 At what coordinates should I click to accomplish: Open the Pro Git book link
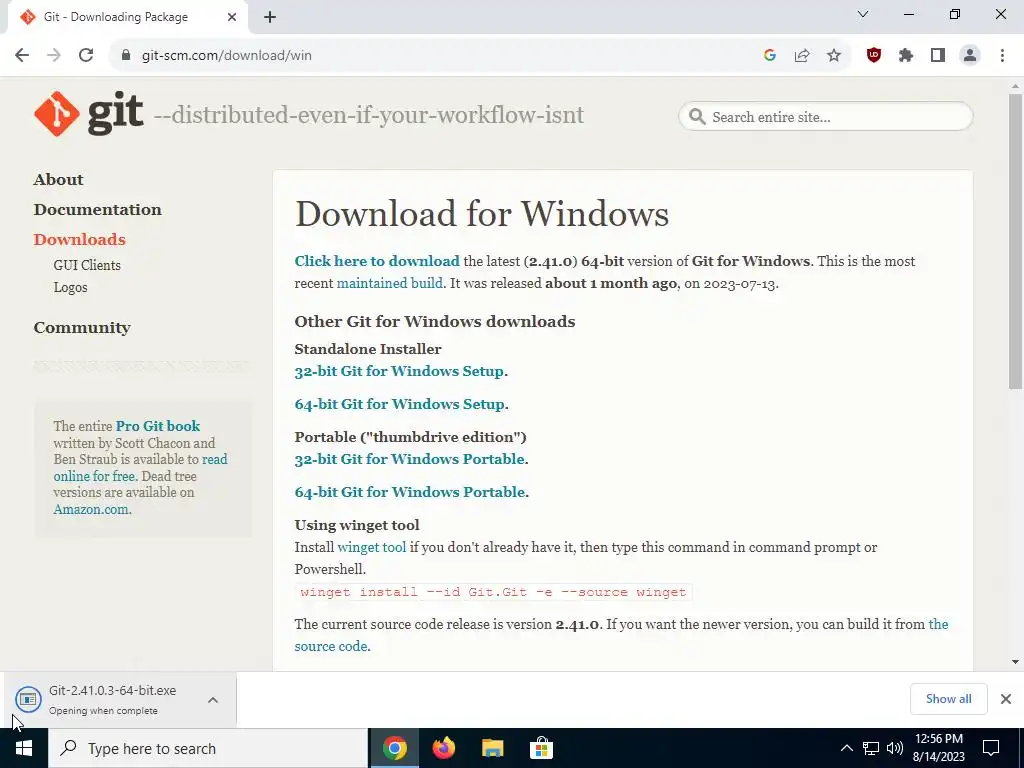158,426
